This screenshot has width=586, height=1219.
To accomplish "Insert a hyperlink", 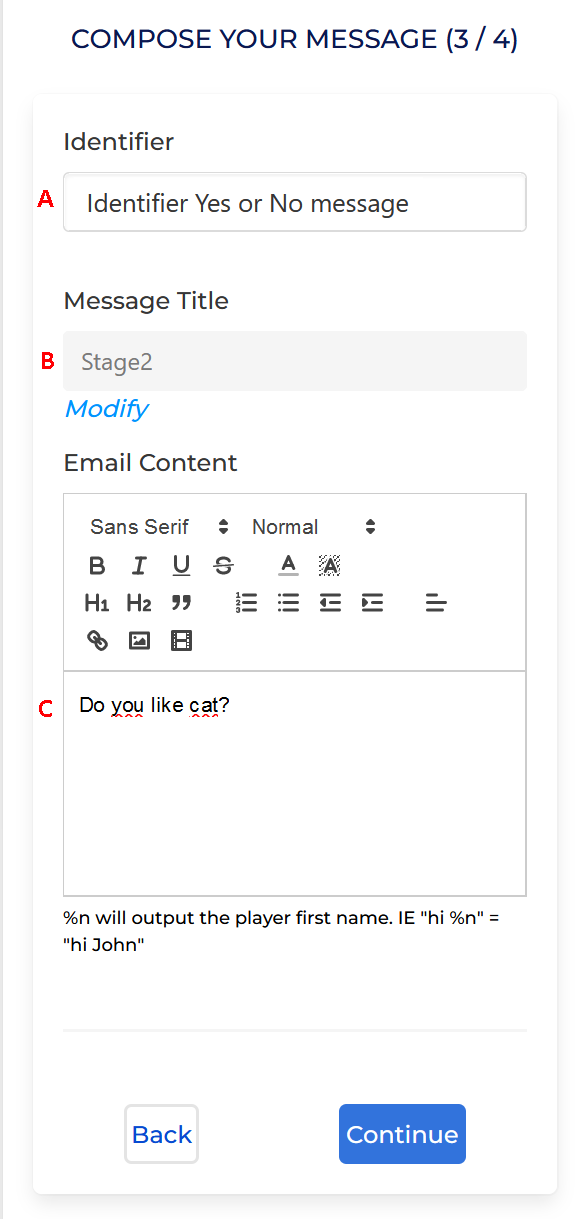I will click(97, 640).
